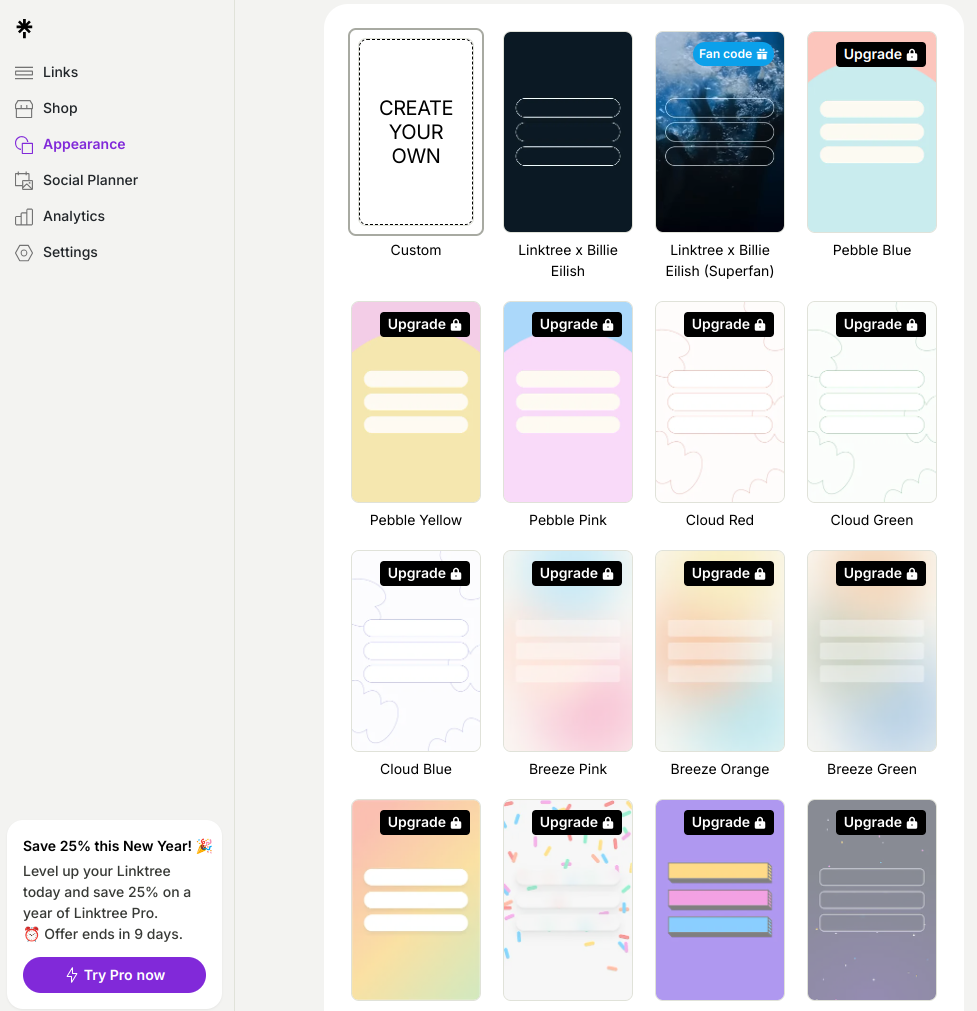Select the Custom create your own theme
The image size is (977, 1011).
tap(416, 132)
